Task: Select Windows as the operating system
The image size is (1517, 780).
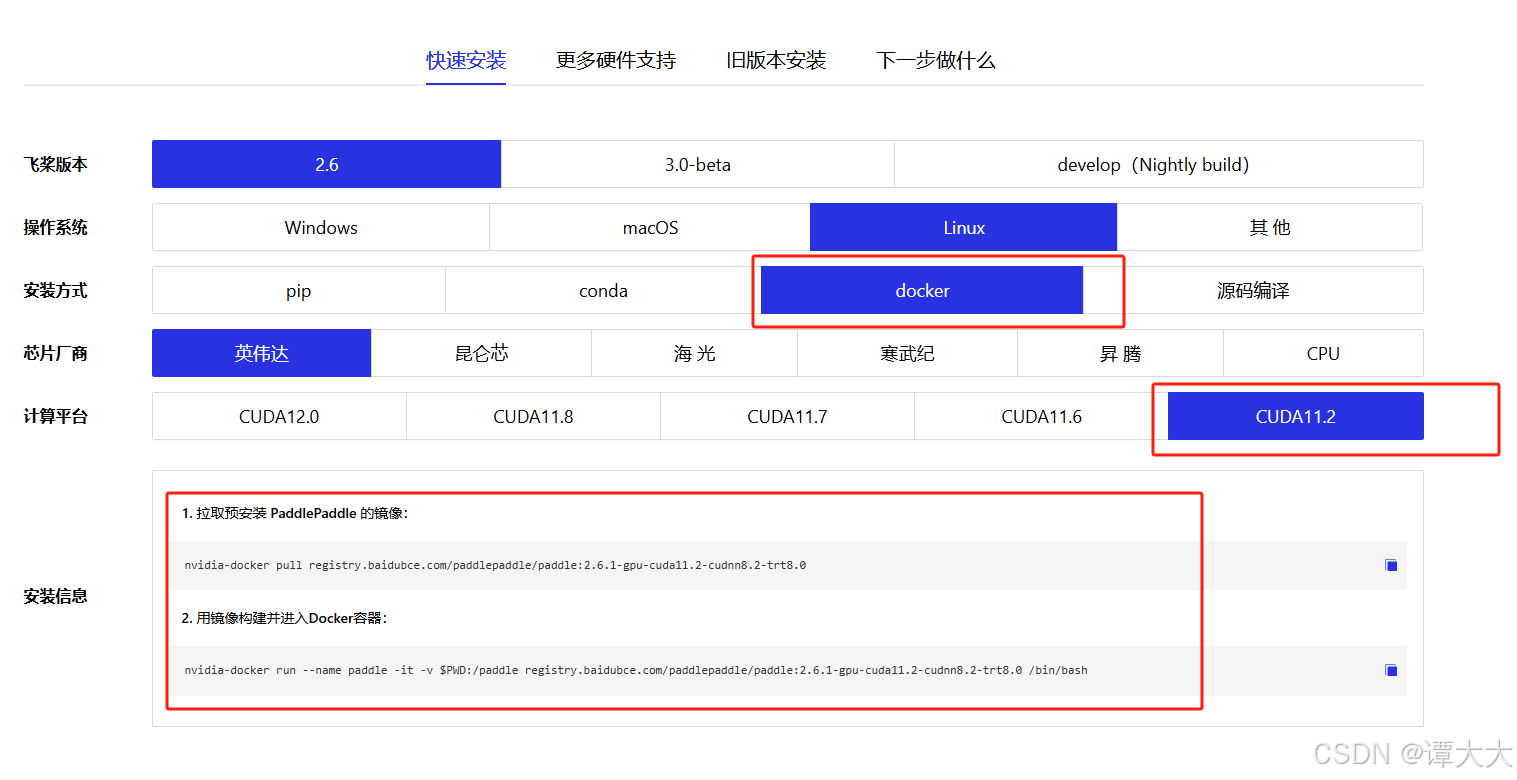Action: click(320, 227)
